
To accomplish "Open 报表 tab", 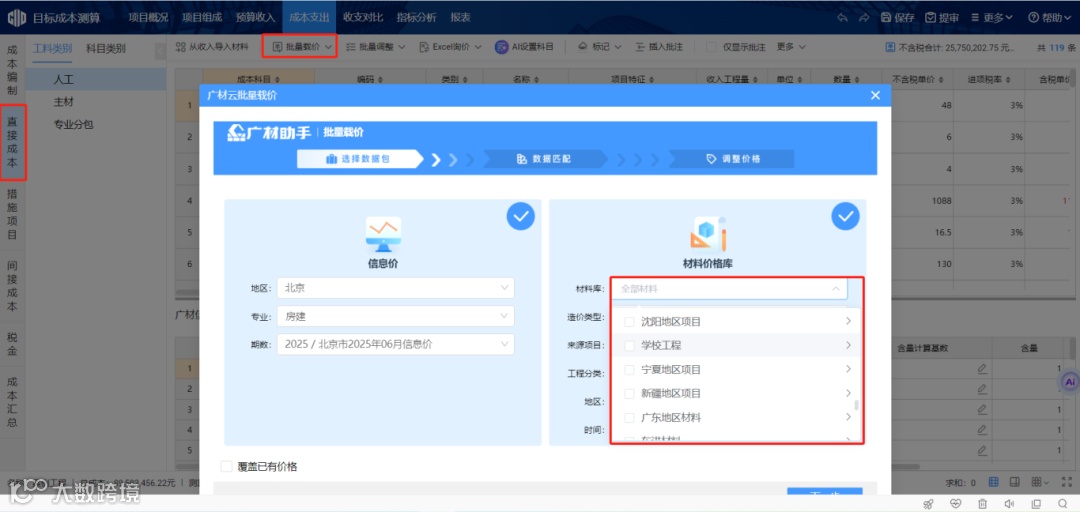I will point(461,17).
